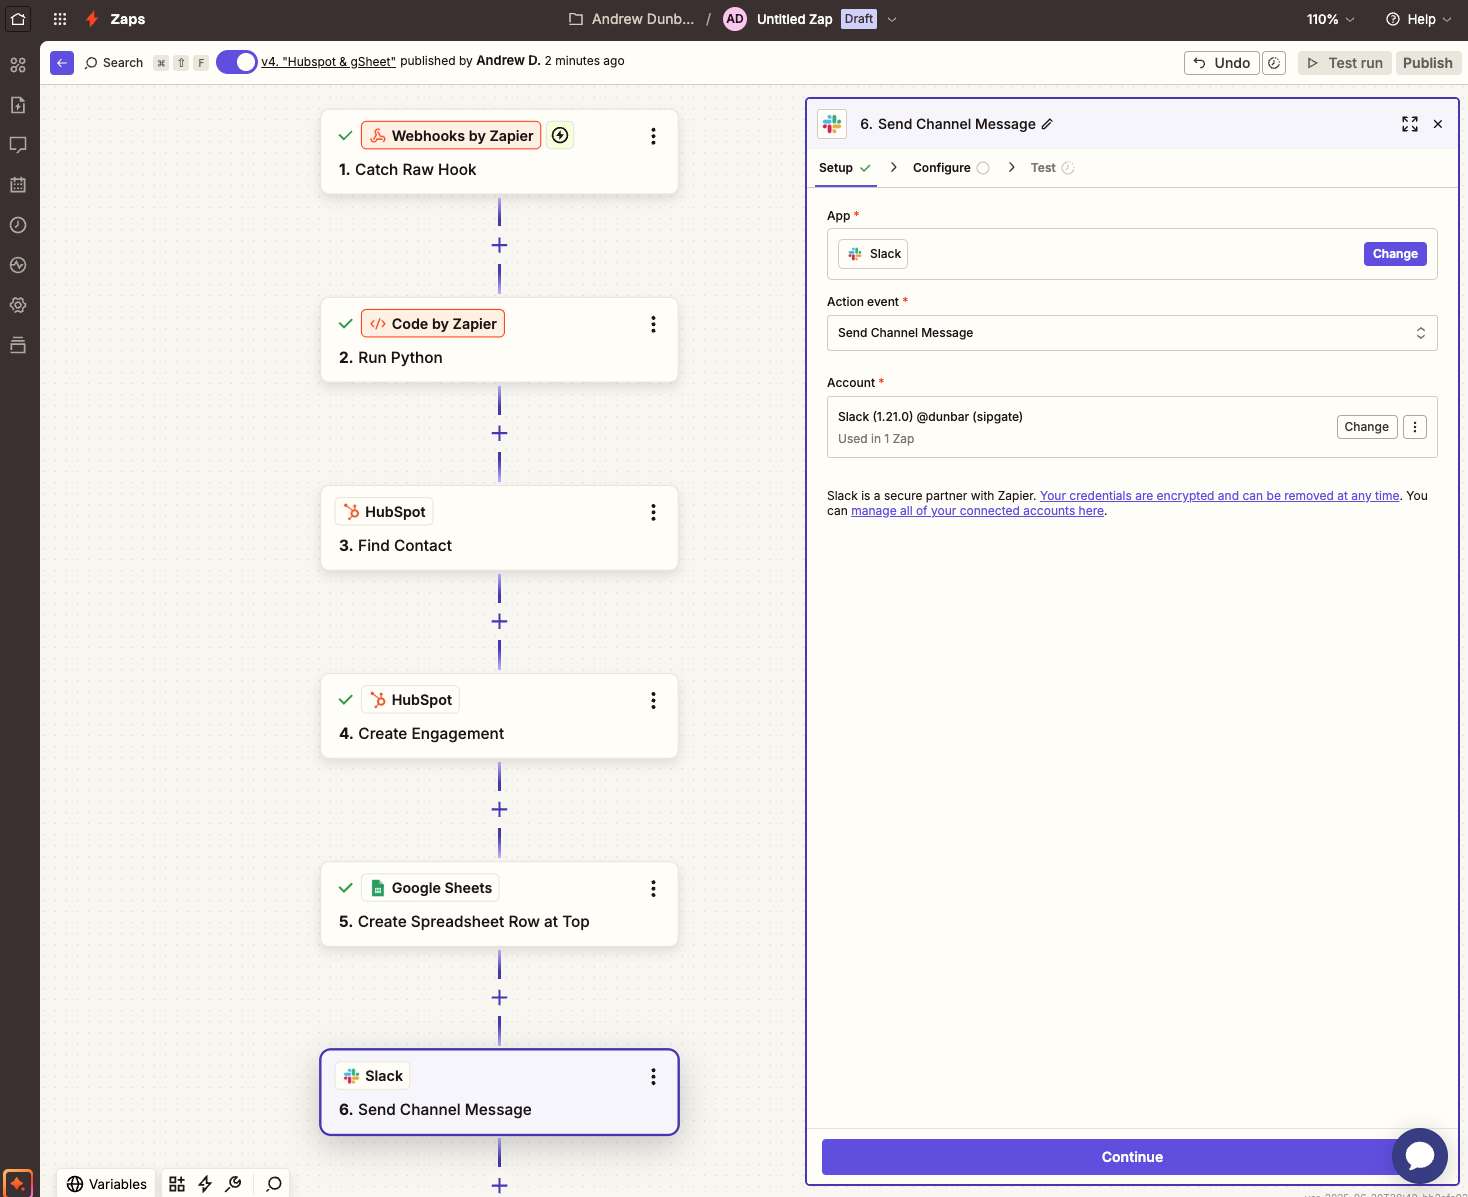Click the orange Zaps lightning logo
This screenshot has height=1197, width=1468.
[x=92, y=19]
